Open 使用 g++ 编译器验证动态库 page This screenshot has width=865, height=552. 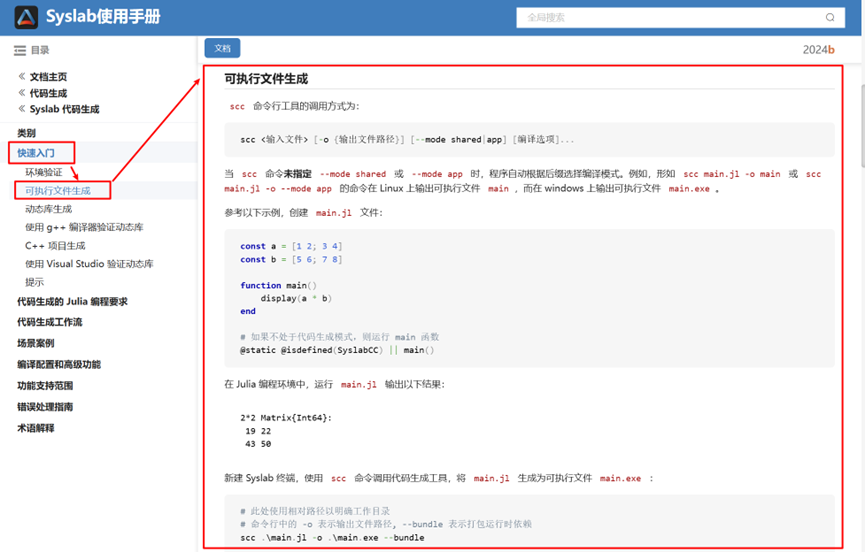click(84, 227)
